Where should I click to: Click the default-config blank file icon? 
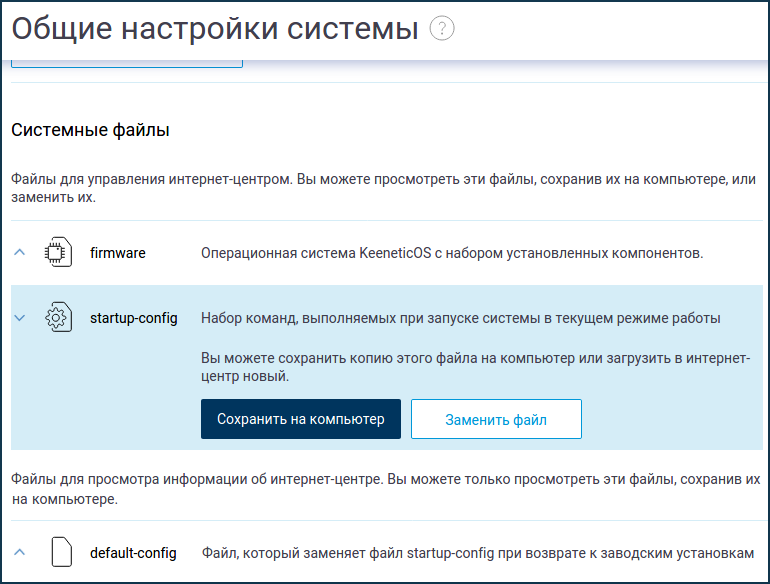point(61,552)
